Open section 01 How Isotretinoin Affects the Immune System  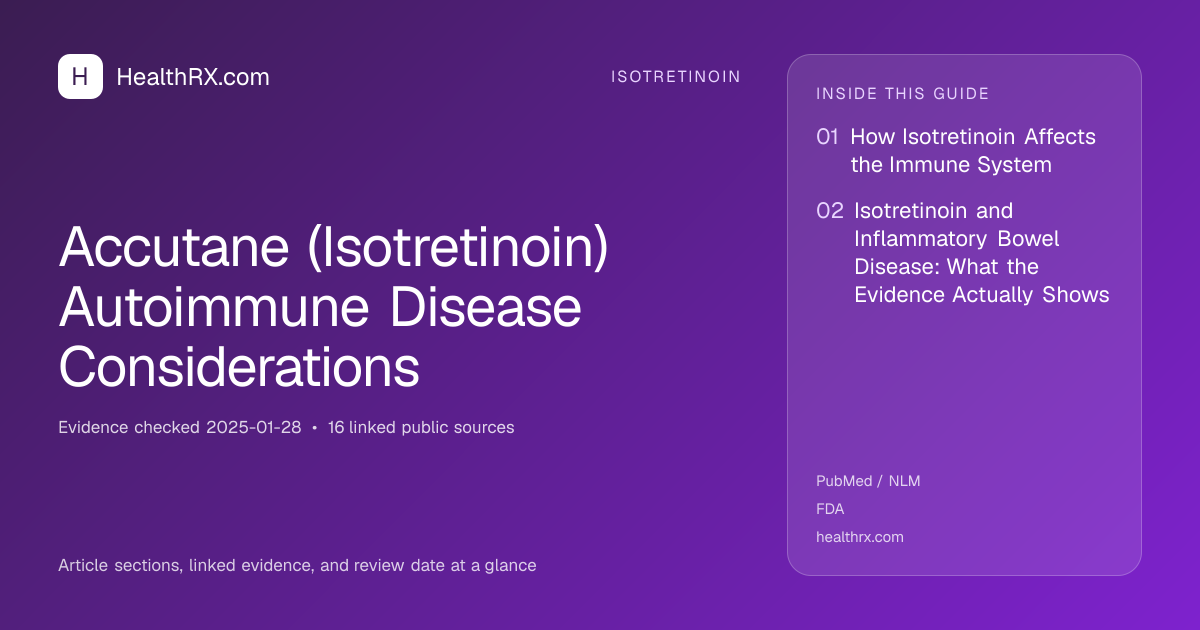(x=956, y=151)
